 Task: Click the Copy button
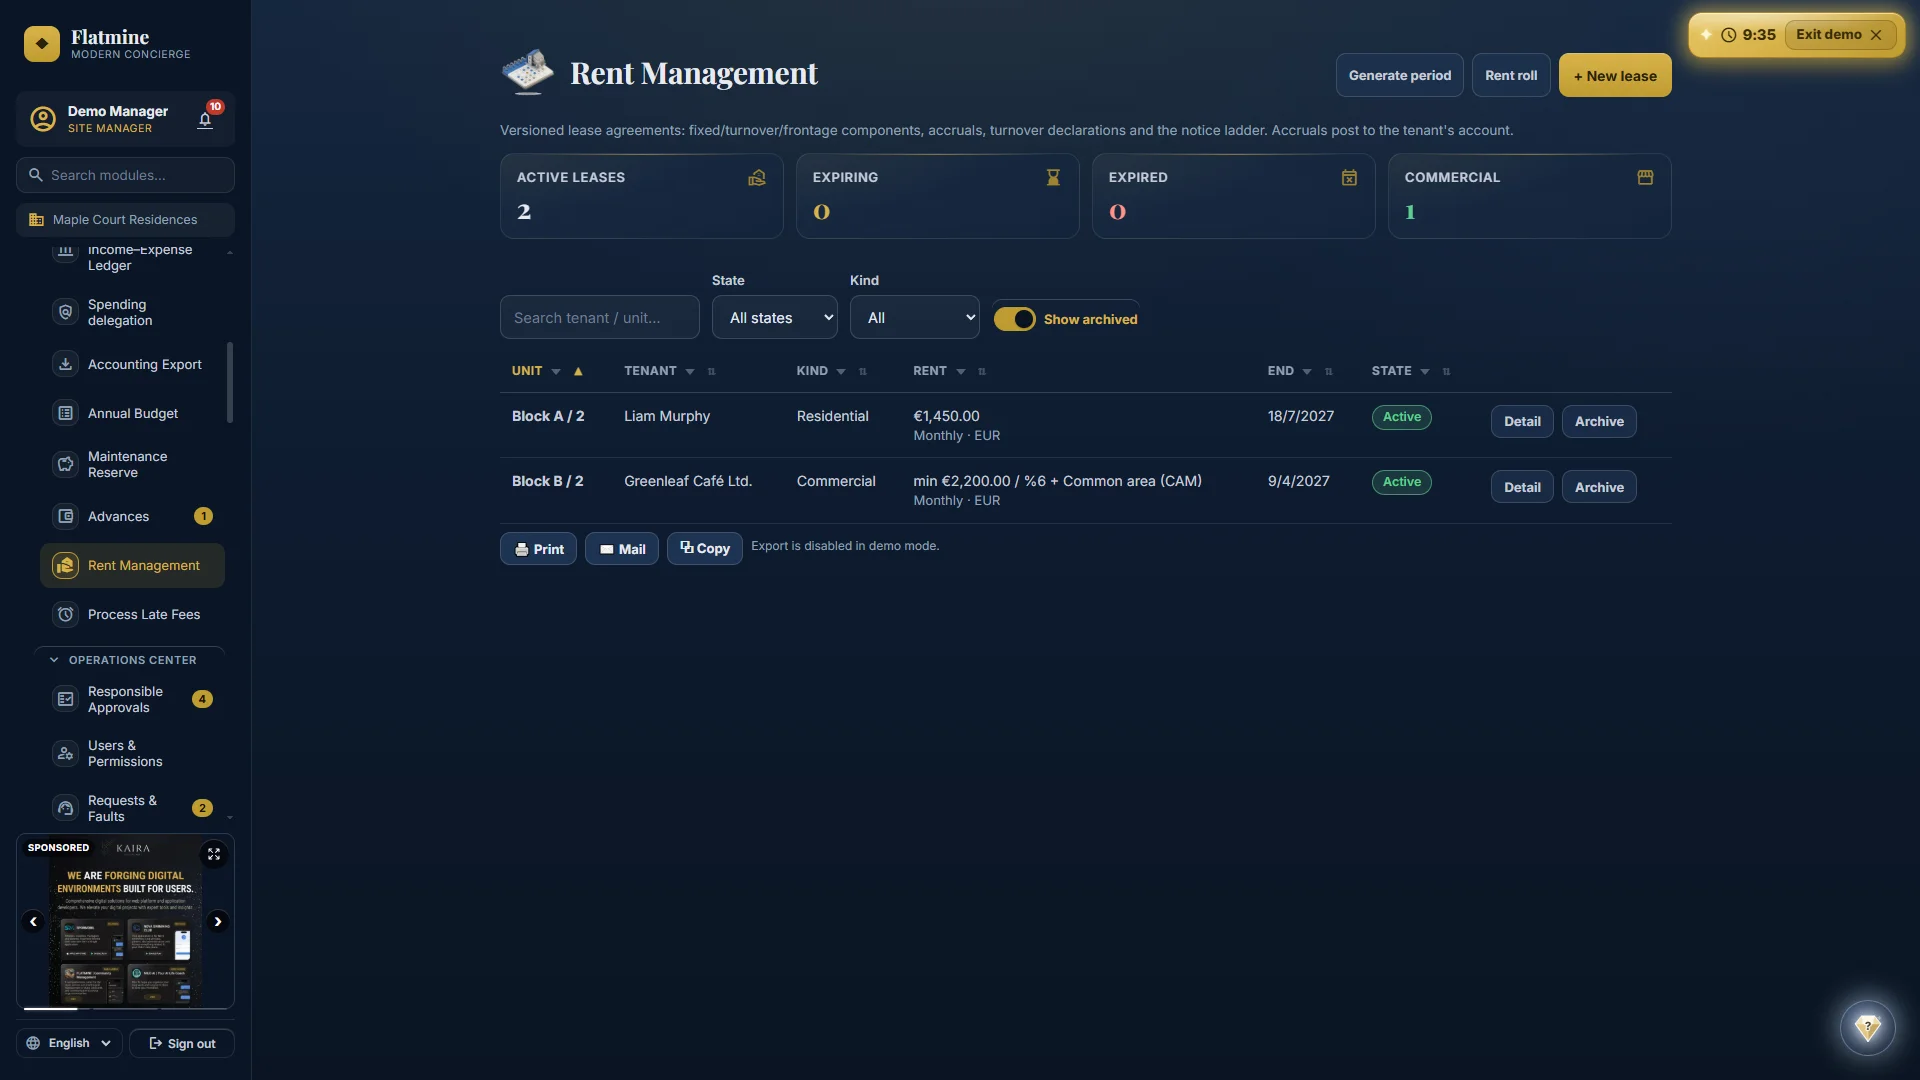click(x=705, y=548)
